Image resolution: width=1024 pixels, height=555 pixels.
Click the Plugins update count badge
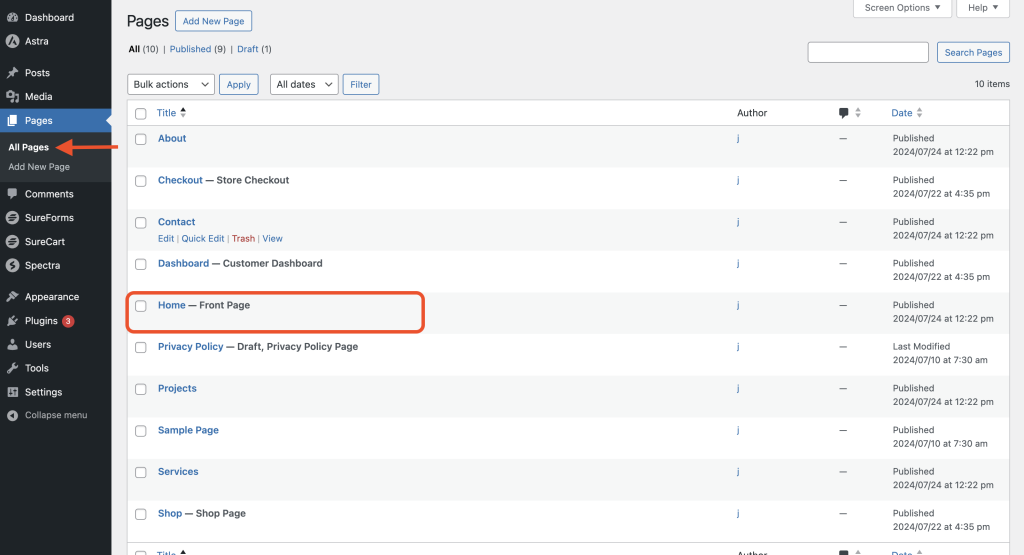pos(68,321)
